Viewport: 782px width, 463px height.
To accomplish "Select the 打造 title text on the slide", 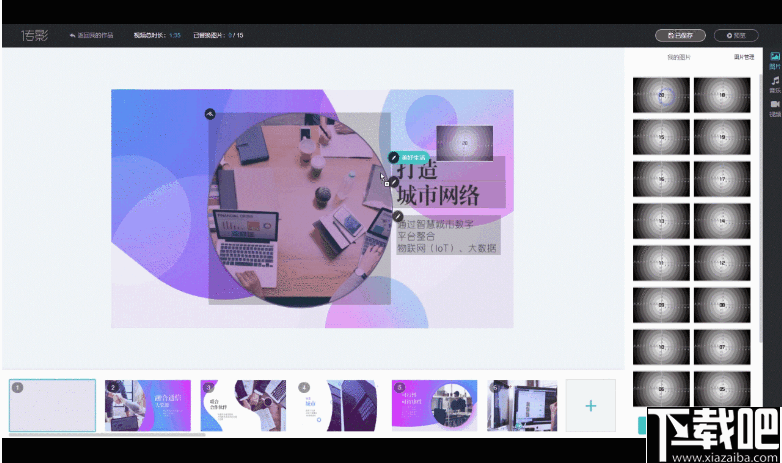I will (x=418, y=170).
